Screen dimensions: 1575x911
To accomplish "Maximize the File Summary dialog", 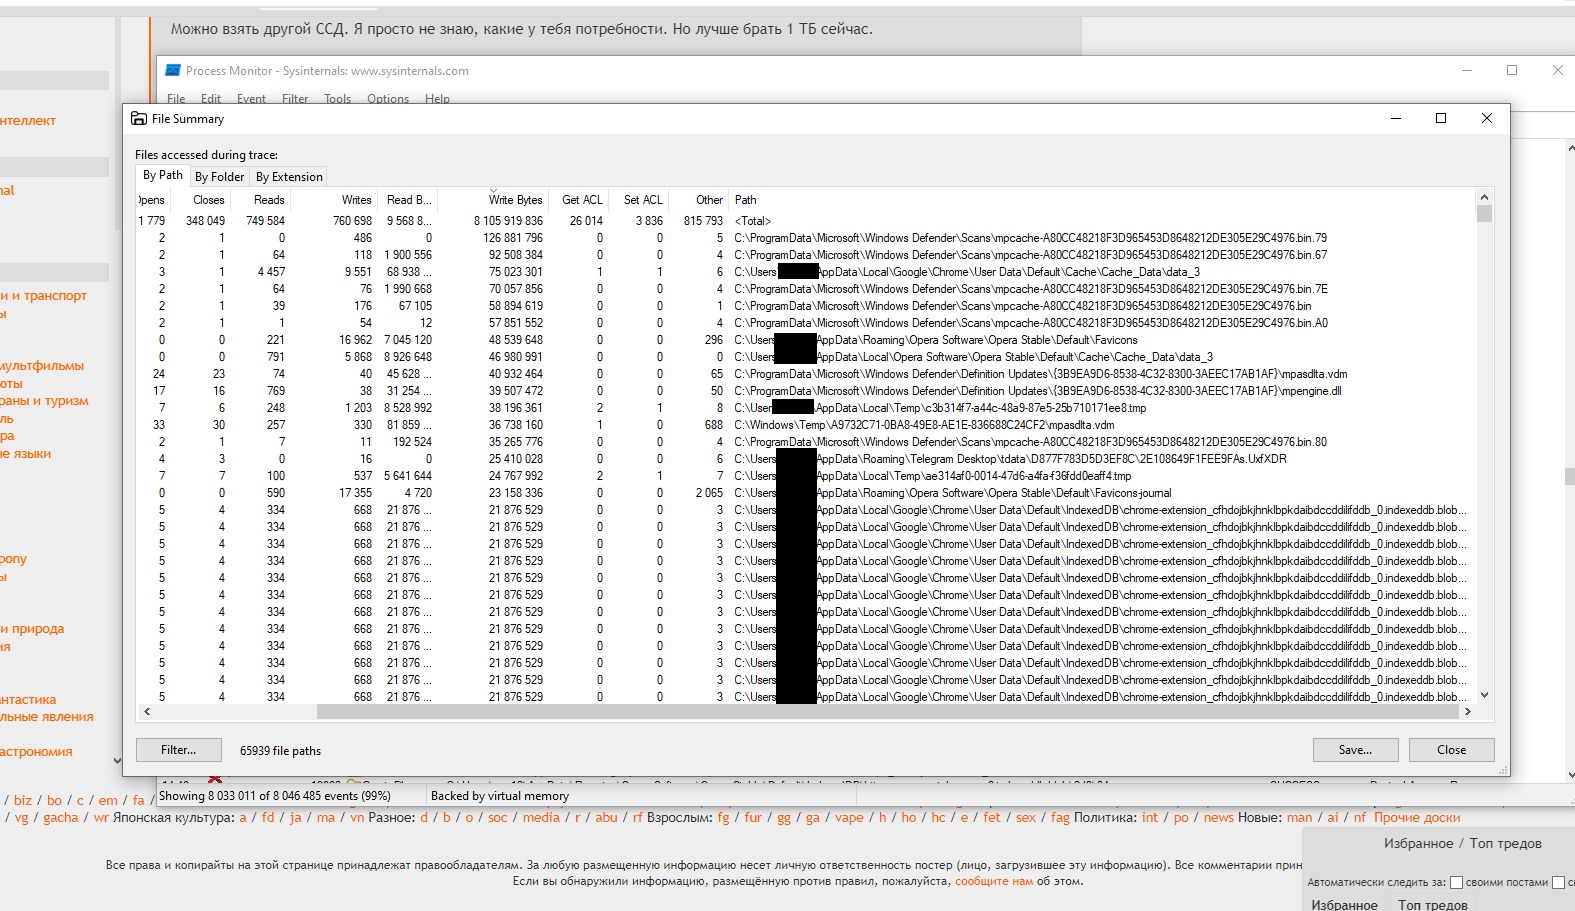I will [1441, 118].
